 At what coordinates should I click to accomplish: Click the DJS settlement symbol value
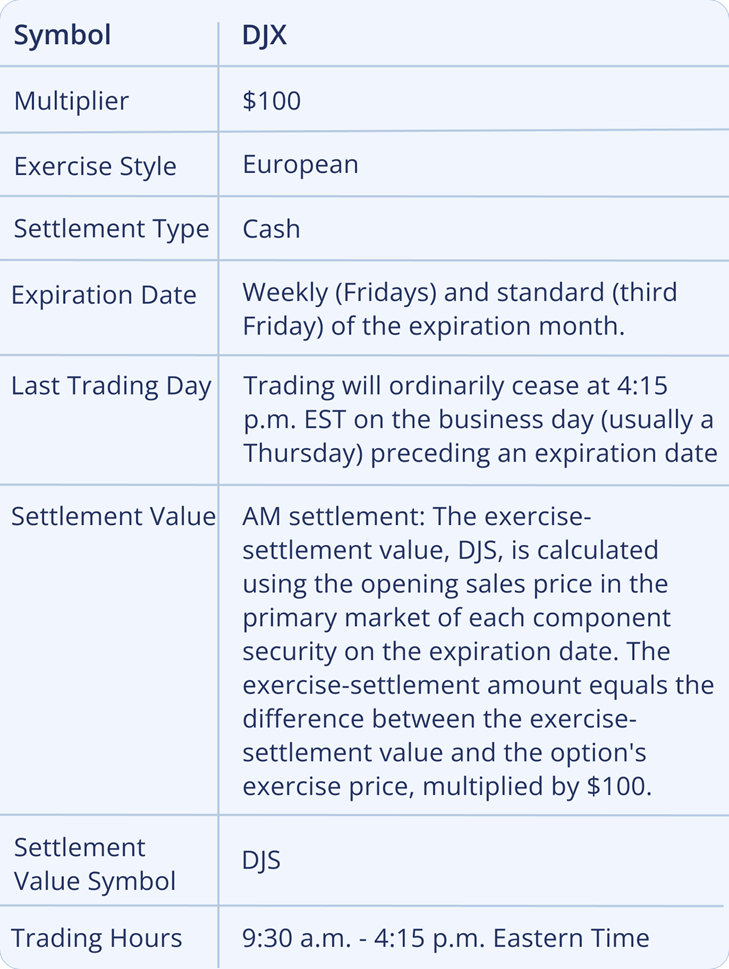point(261,861)
